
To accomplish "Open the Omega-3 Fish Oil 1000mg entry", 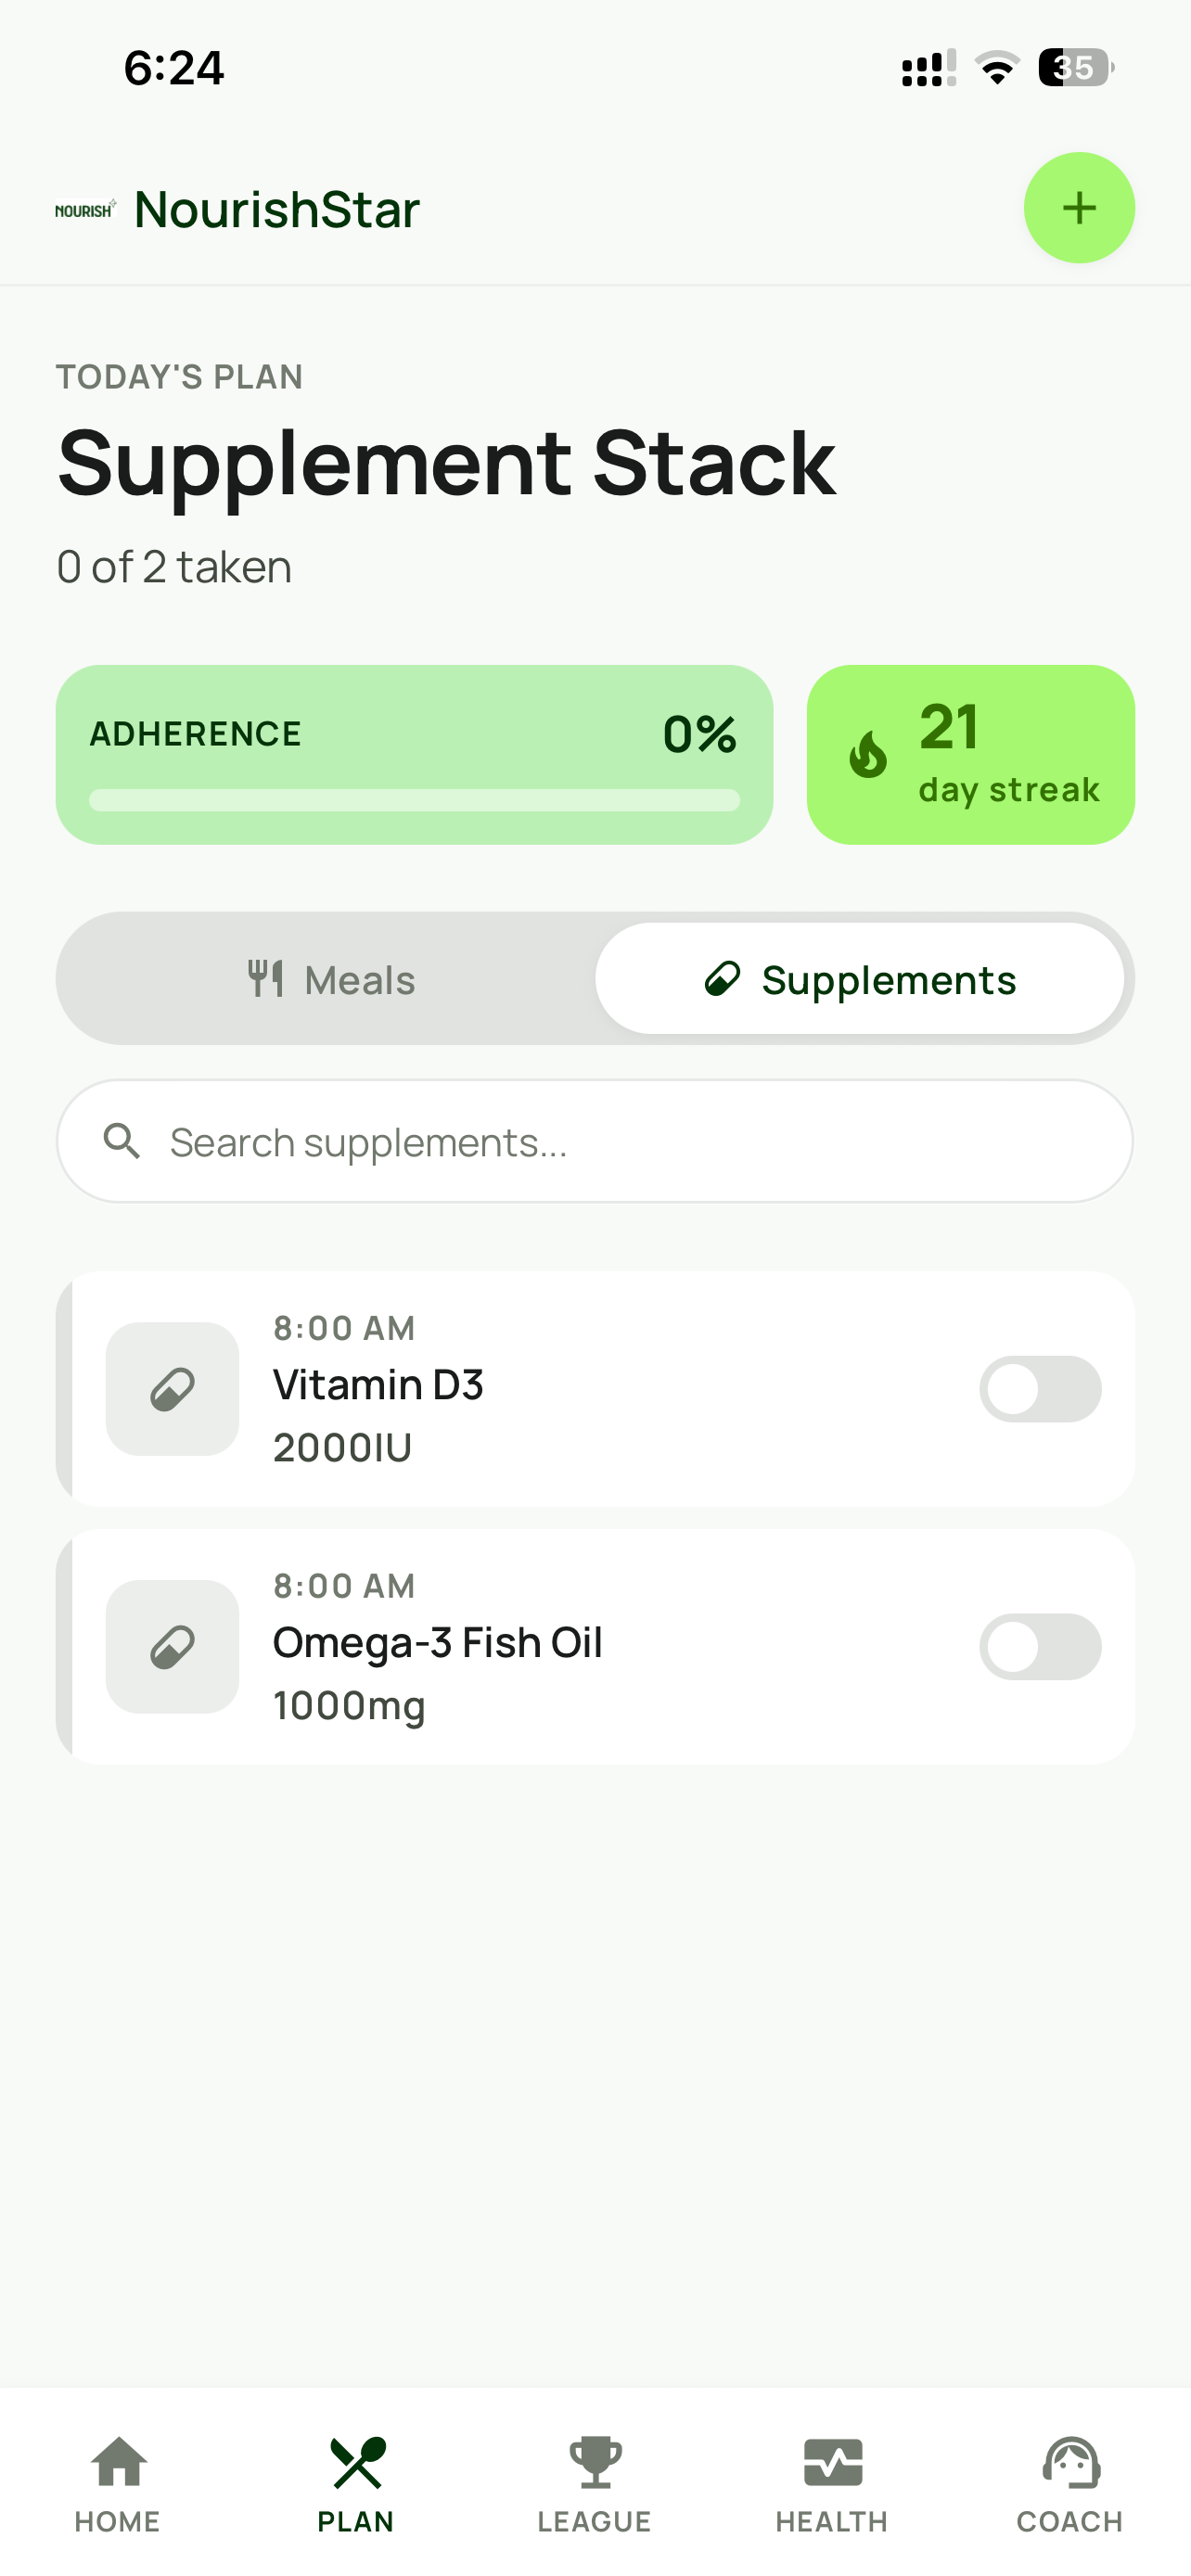I will click(595, 1646).
